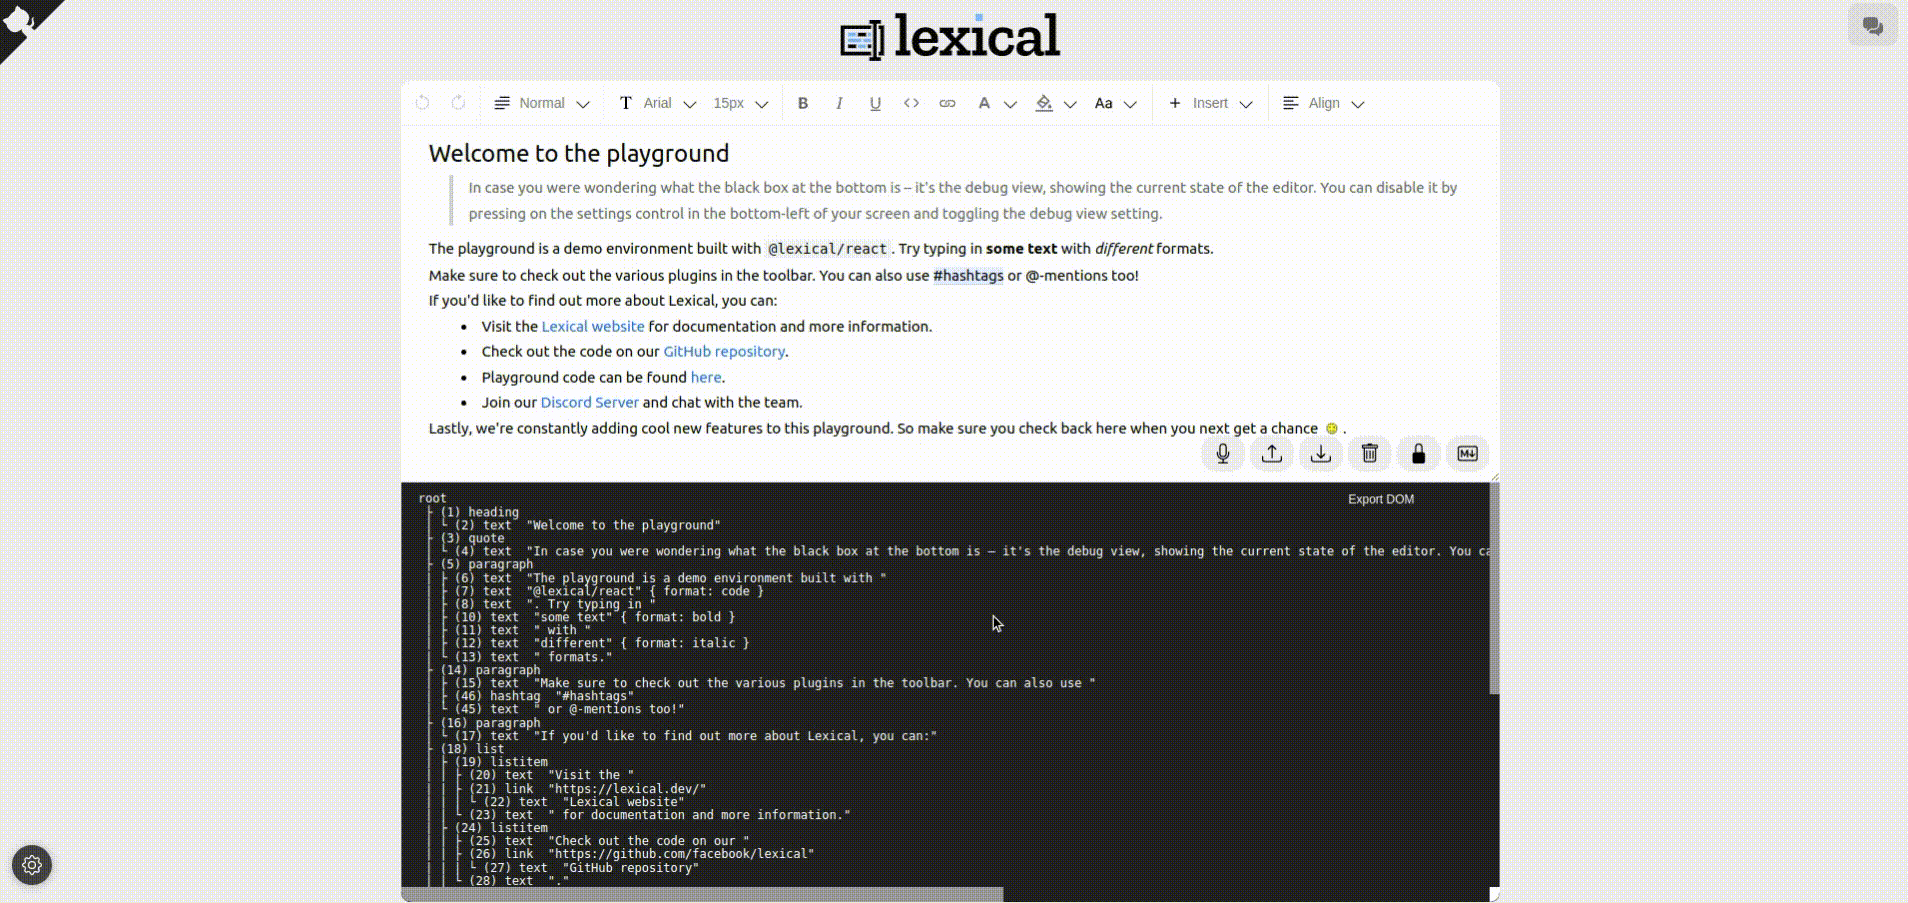Viewport: 1908px width, 903px height.
Task: Insert a link with the chain icon
Action: tap(946, 103)
